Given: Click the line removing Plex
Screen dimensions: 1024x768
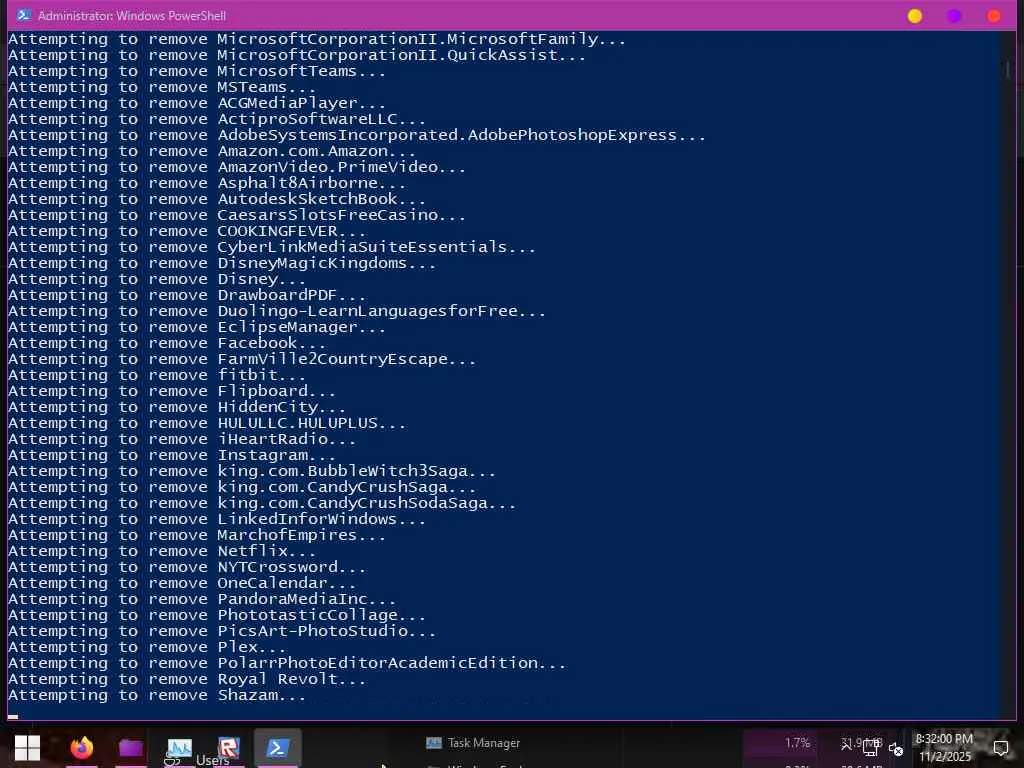Looking at the screenshot, I should click(x=147, y=647).
